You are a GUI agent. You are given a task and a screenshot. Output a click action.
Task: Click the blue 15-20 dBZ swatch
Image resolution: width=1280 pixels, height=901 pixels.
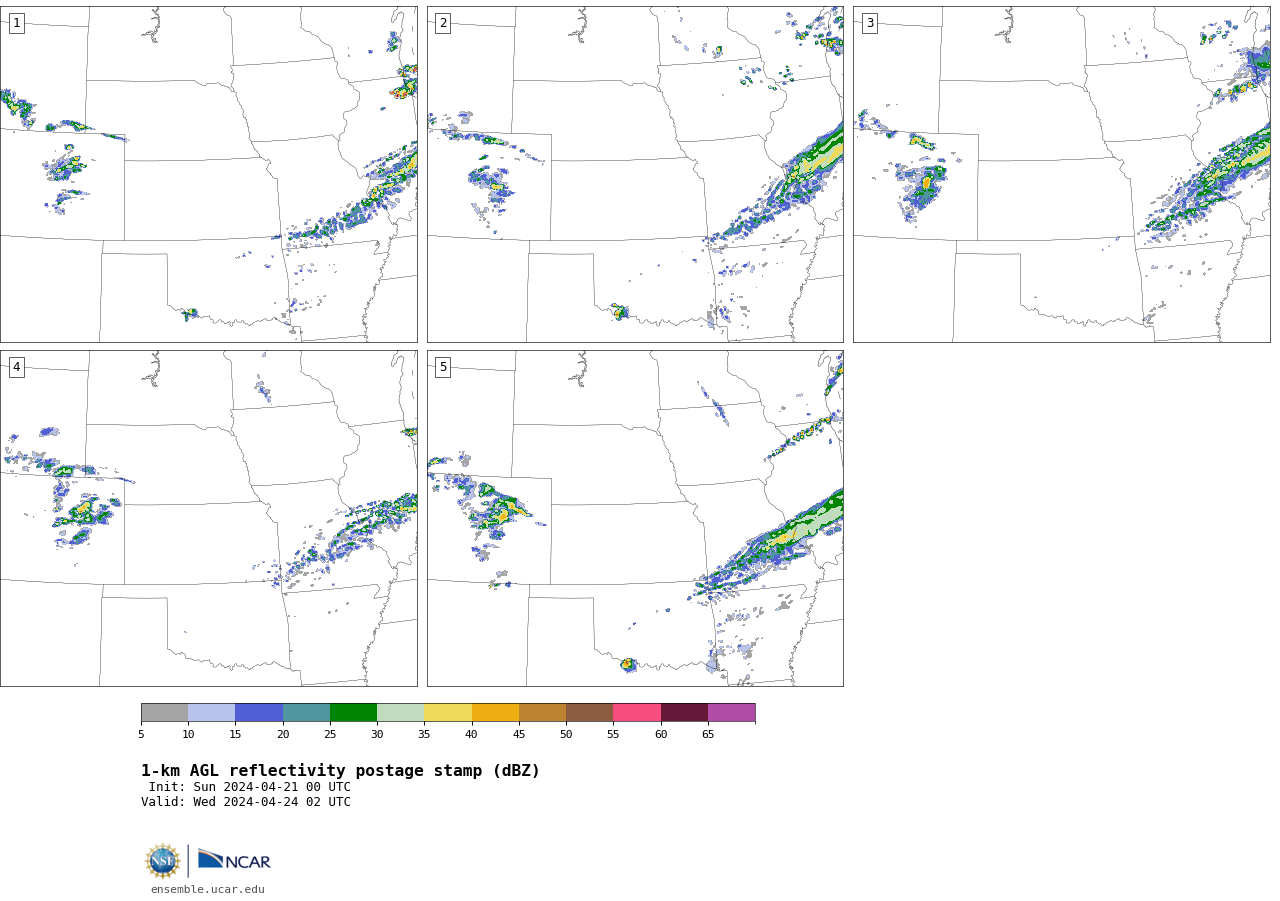pyautogui.click(x=259, y=712)
